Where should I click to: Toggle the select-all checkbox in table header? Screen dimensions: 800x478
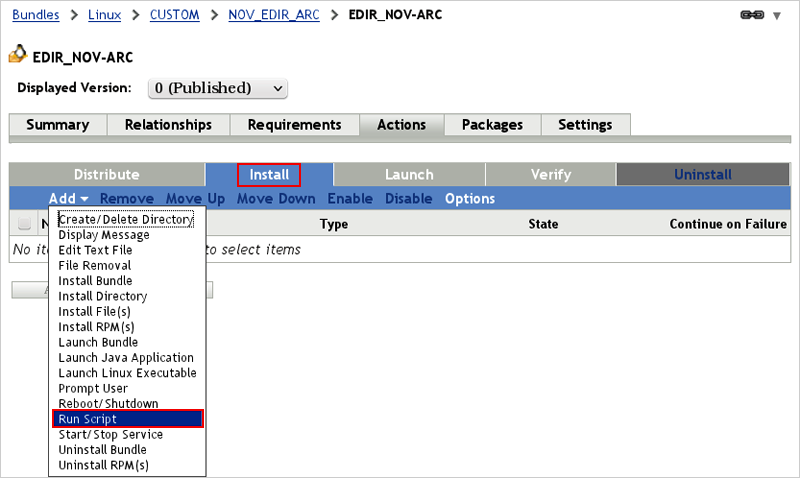[x=25, y=224]
